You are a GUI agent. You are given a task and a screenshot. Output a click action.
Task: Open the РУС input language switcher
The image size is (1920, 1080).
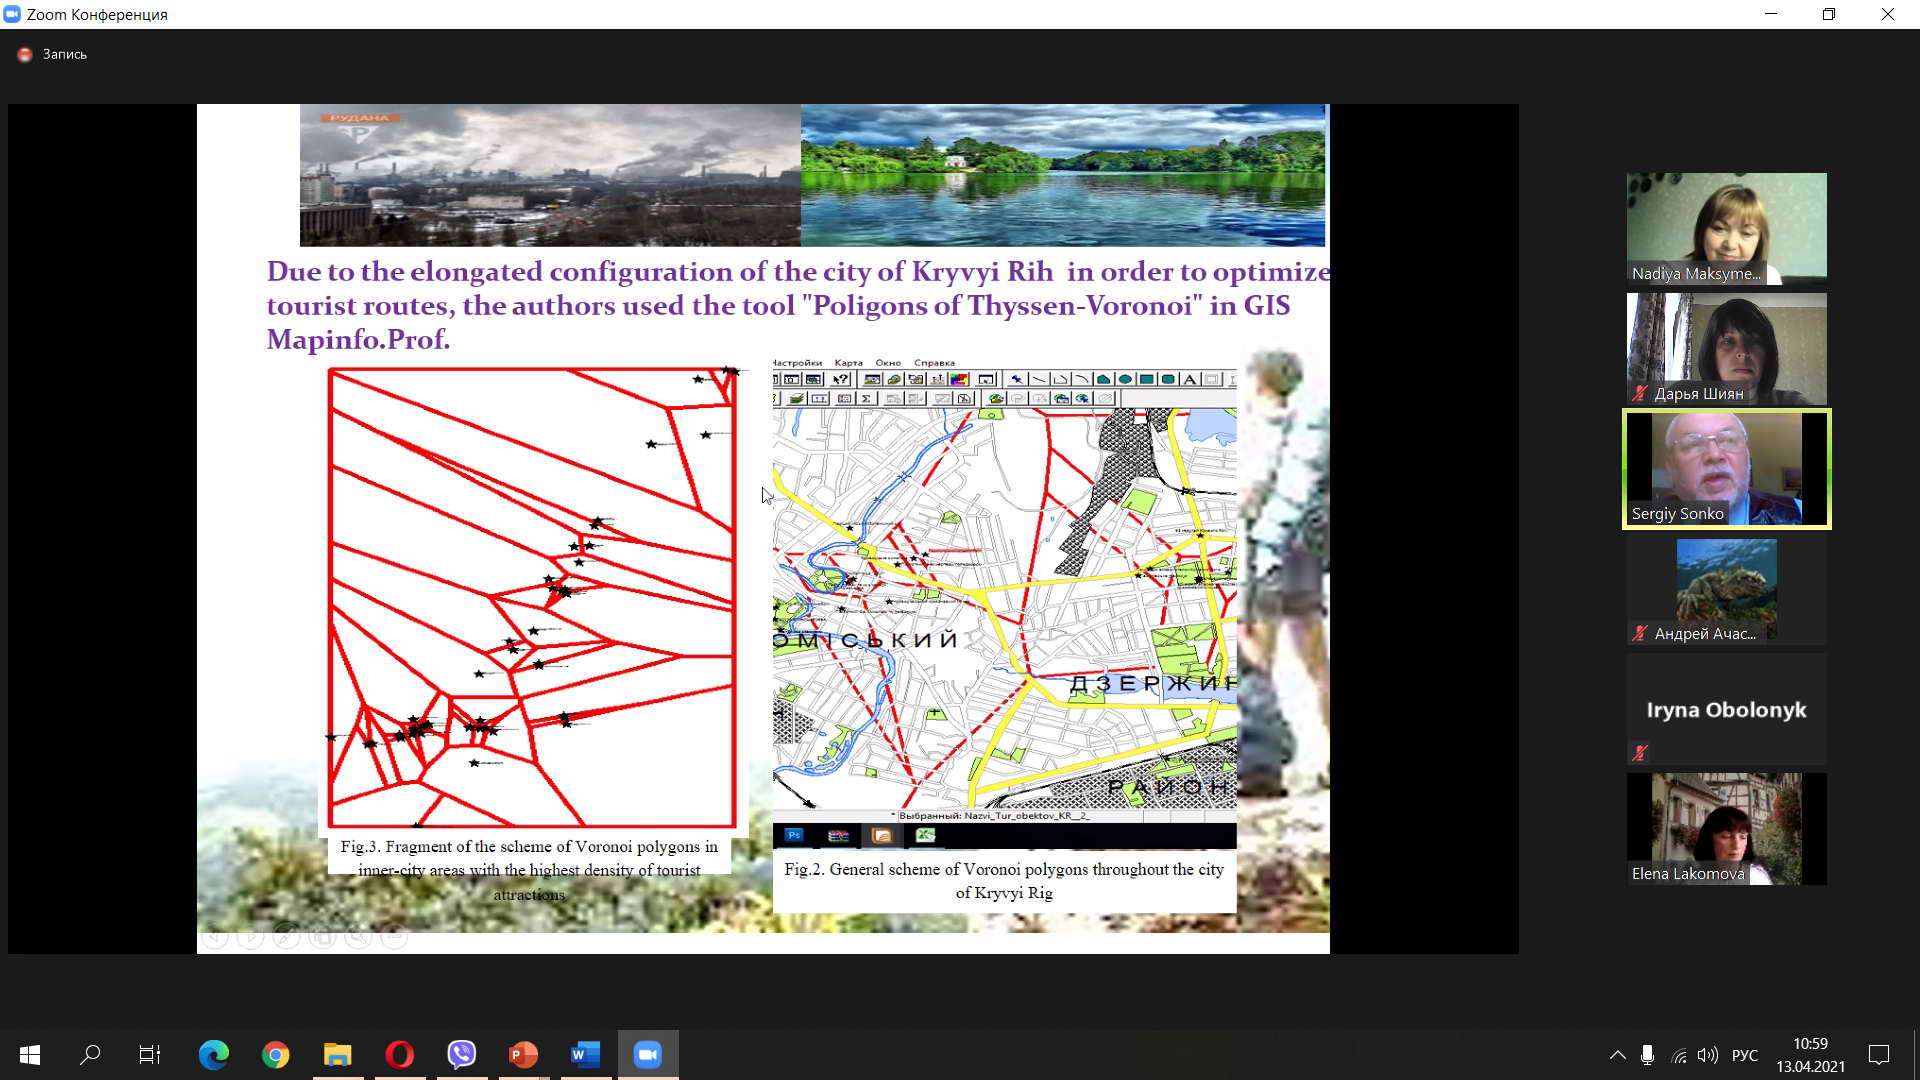[1744, 1055]
